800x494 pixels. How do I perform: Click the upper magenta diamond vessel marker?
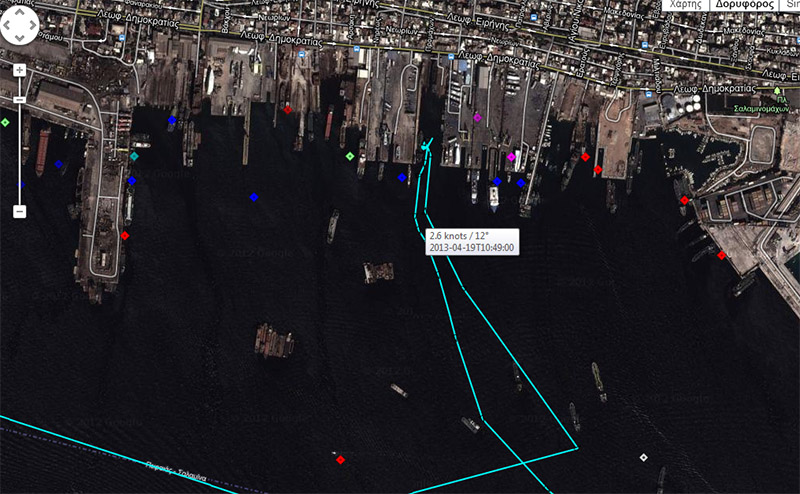(477, 118)
